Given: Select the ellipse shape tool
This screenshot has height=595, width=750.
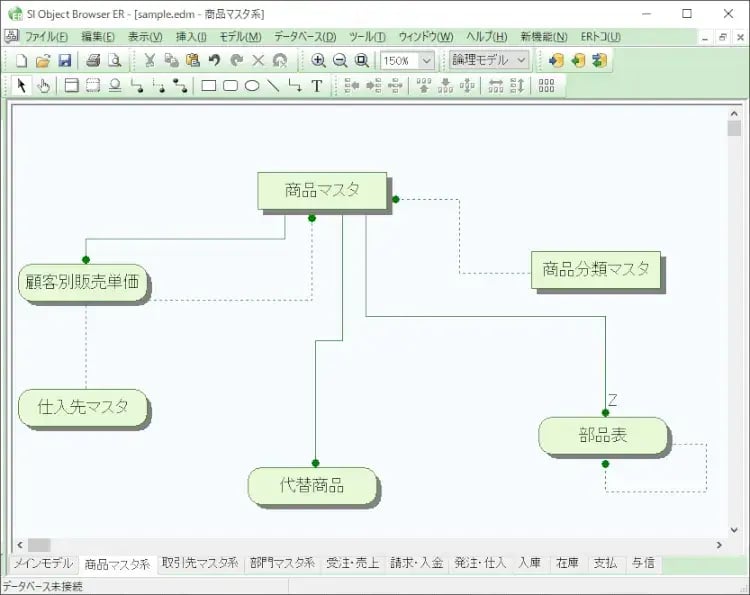Looking at the screenshot, I should [252, 86].
